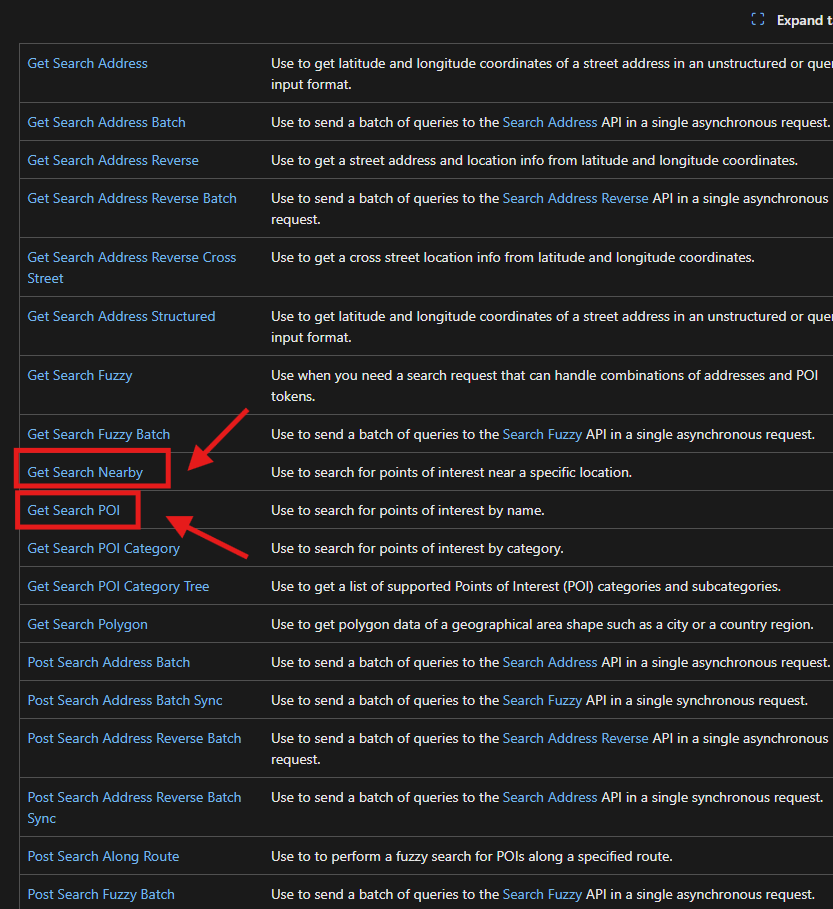Click the description 'Use to search for points of interest by name.'

(x=408, y=510)
